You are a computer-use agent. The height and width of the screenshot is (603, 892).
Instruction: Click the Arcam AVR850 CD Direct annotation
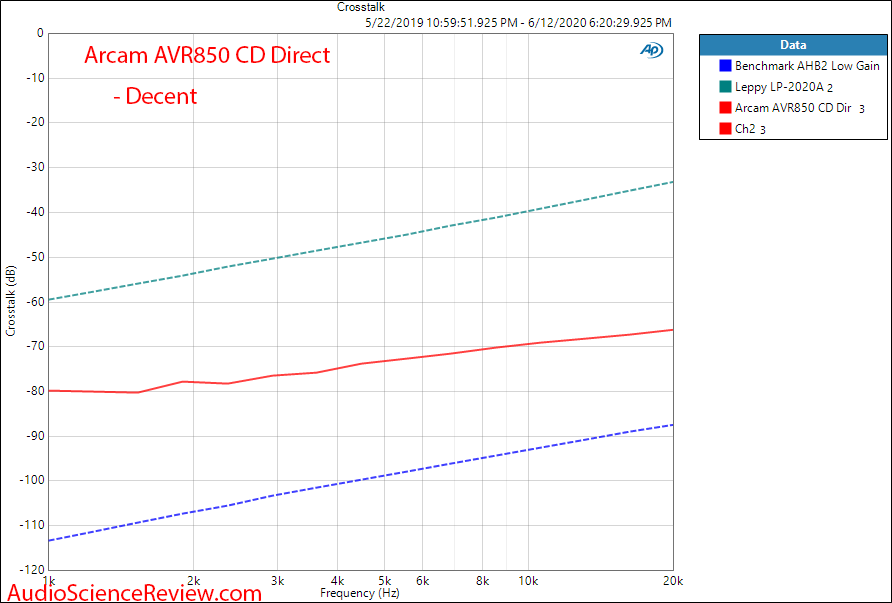(x=207, y=55)
